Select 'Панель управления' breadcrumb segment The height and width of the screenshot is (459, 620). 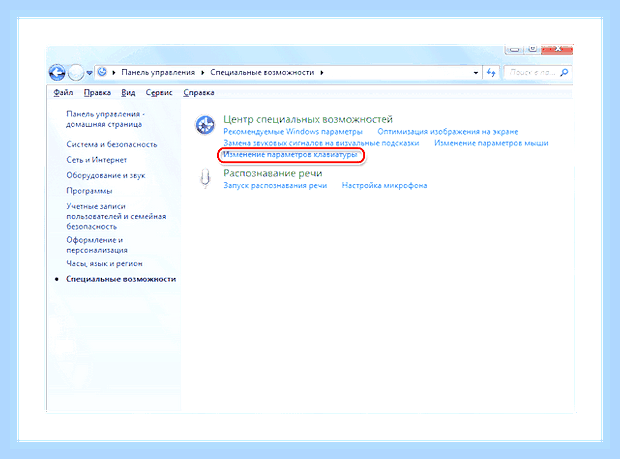coord(158,72)
